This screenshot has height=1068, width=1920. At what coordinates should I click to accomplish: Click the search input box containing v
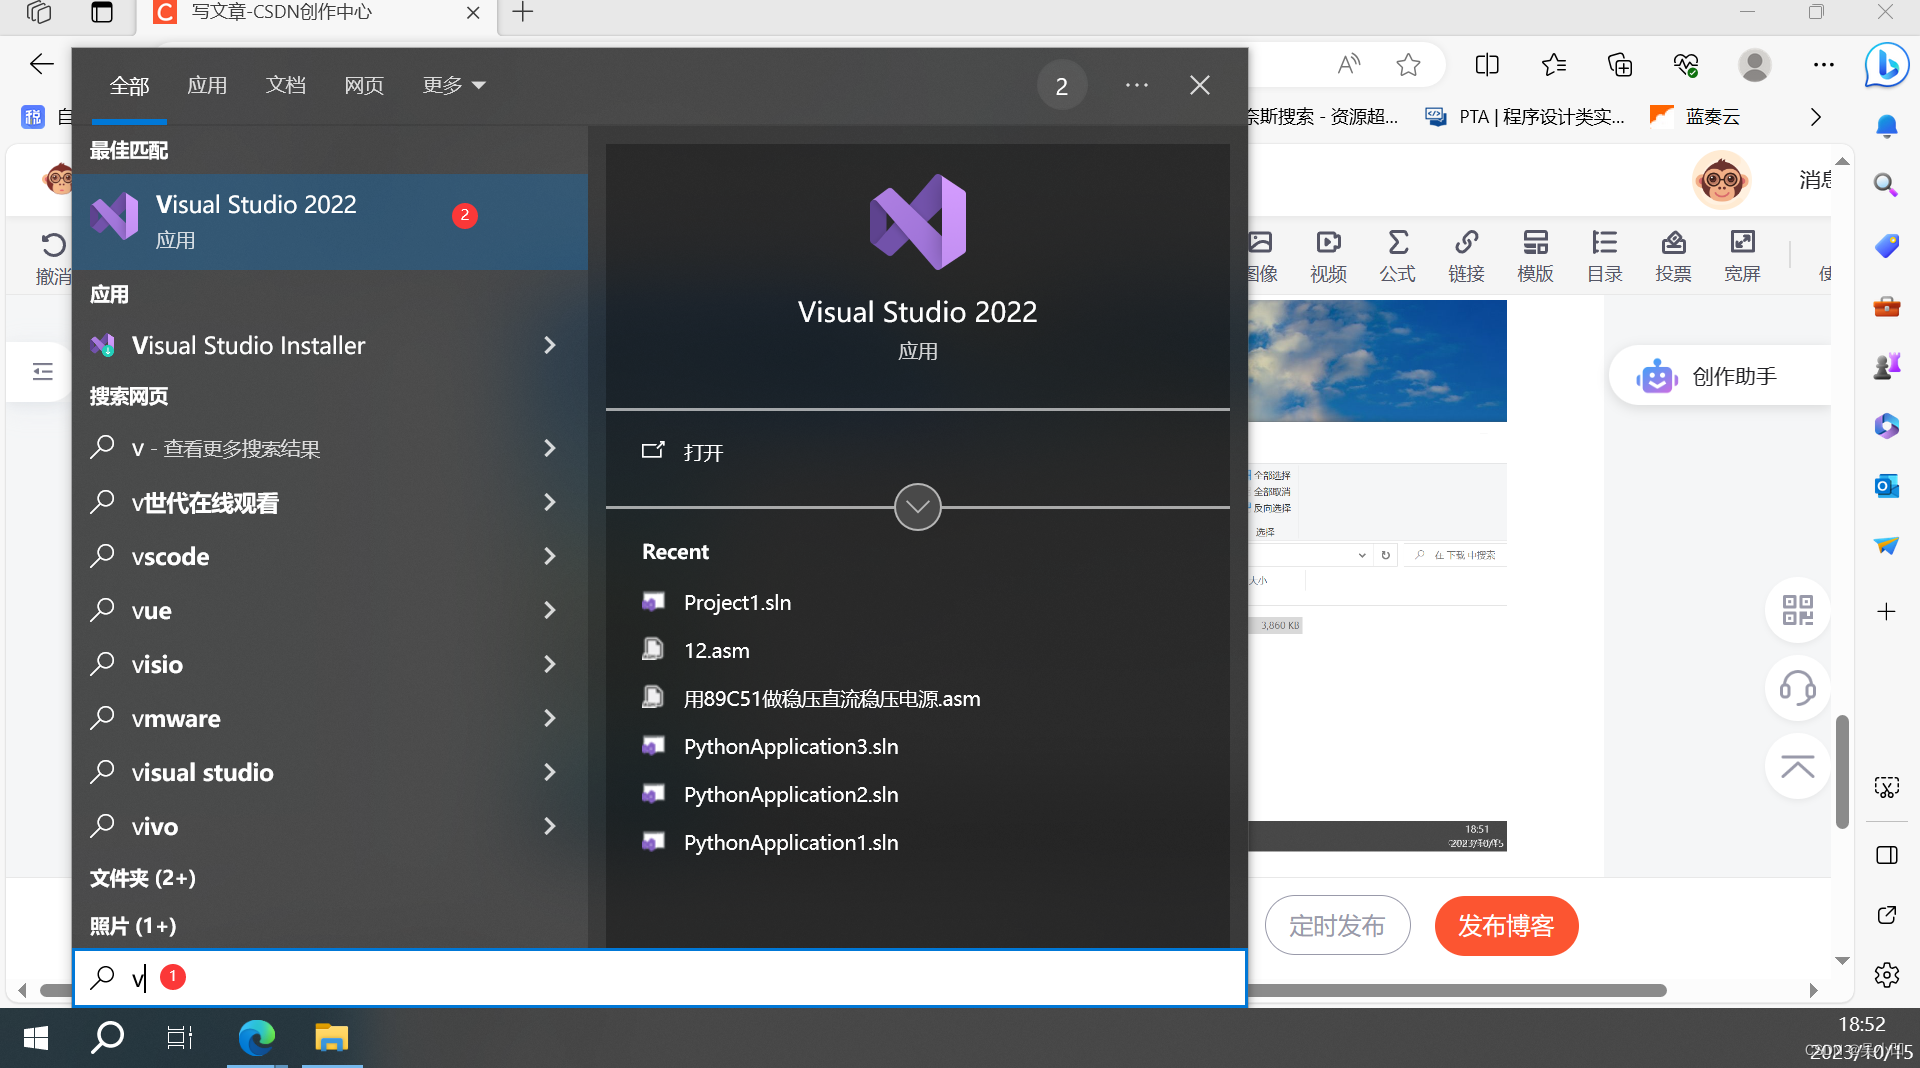pyautogui.click(x=660, y=977)
